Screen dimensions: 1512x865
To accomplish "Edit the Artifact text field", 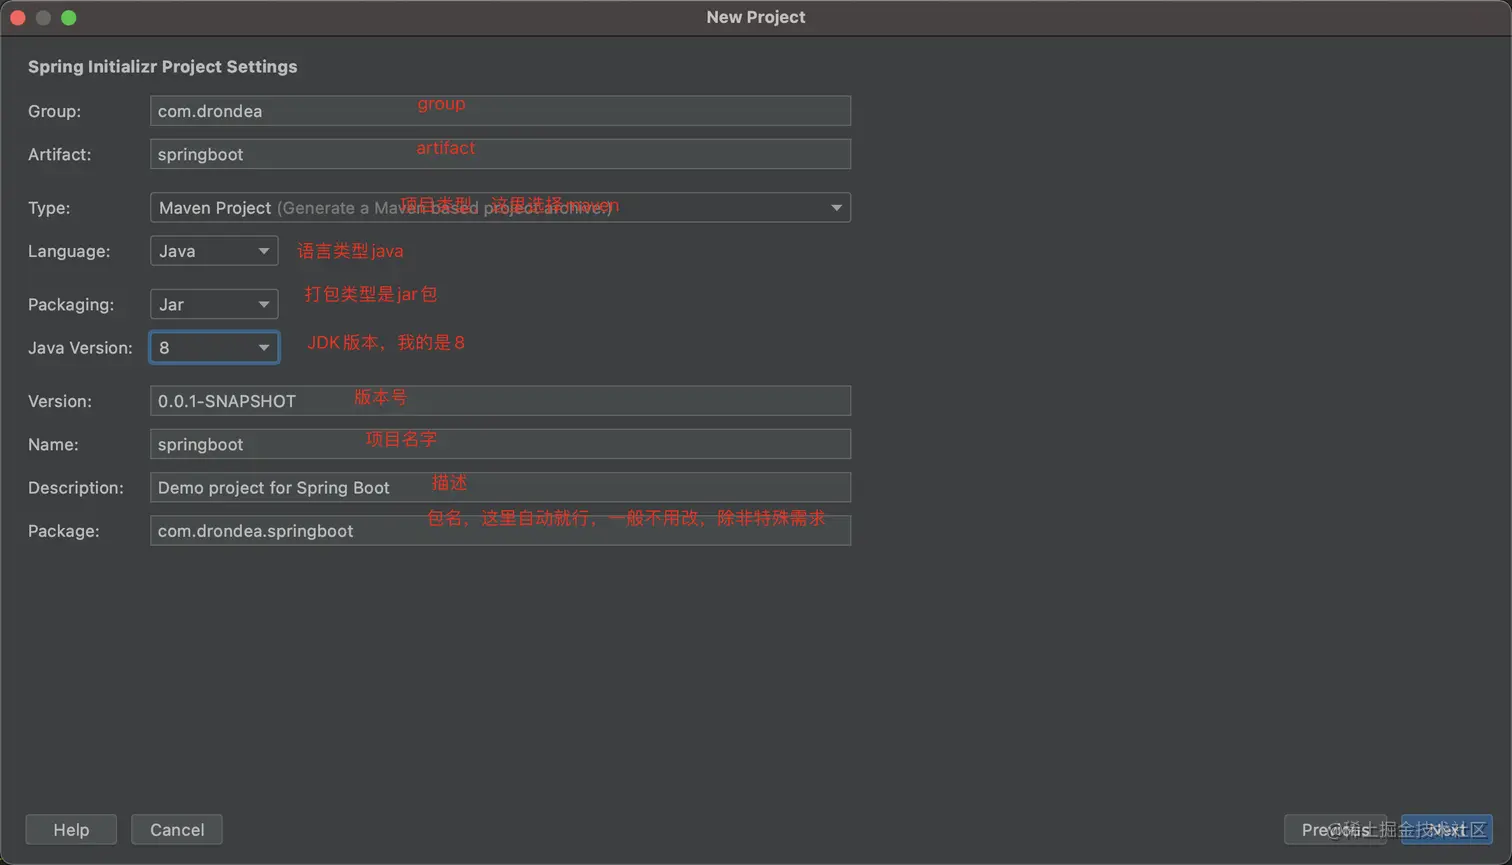I will [500, 154].
